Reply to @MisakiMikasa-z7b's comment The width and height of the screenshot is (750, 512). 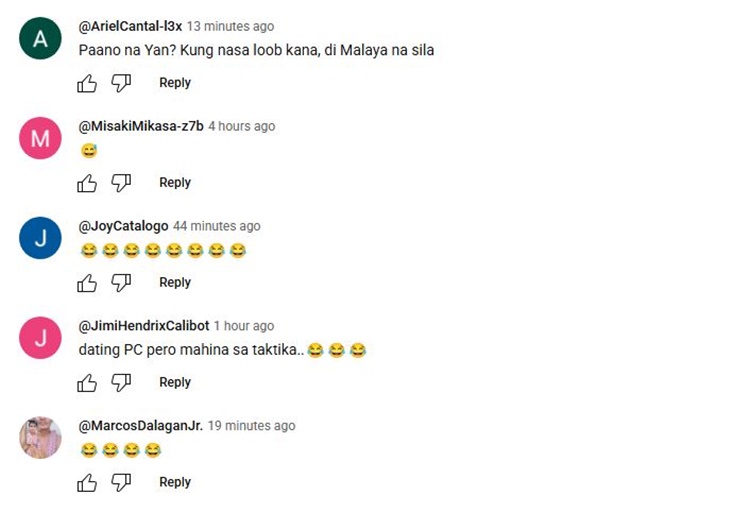[175, 183]
